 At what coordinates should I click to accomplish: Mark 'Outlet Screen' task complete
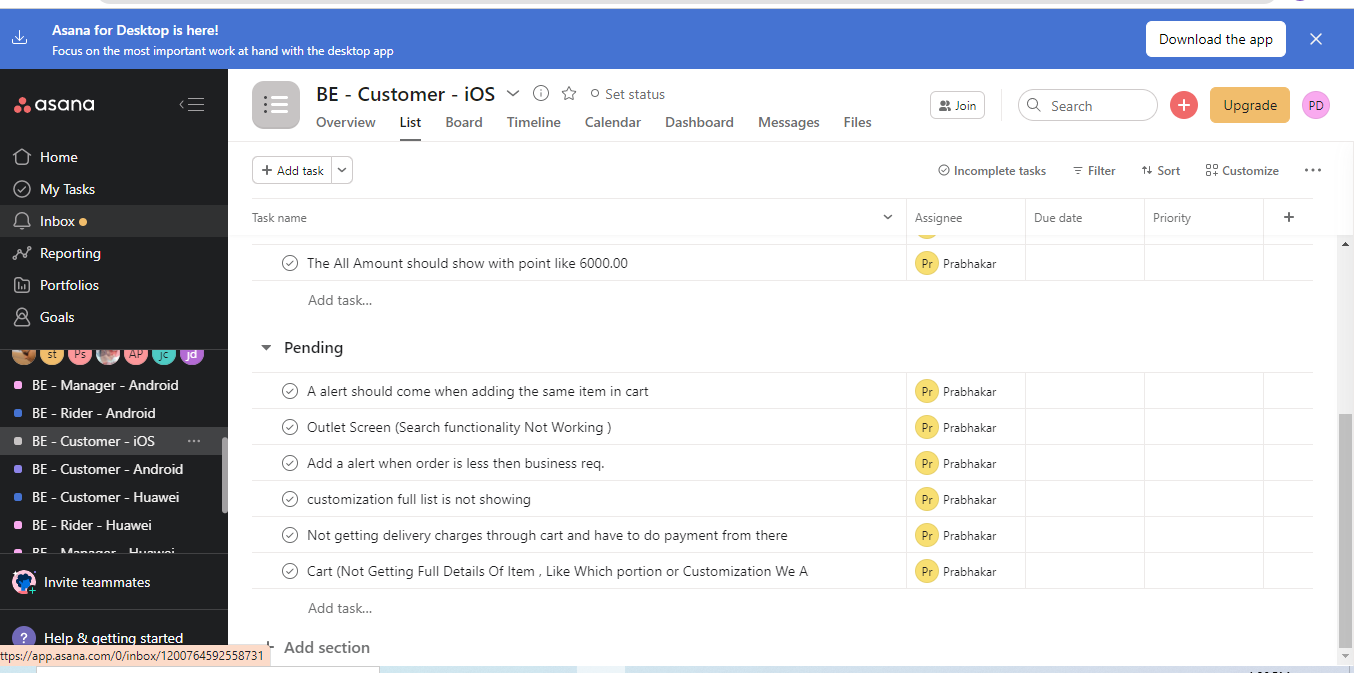tap(290, 427)
